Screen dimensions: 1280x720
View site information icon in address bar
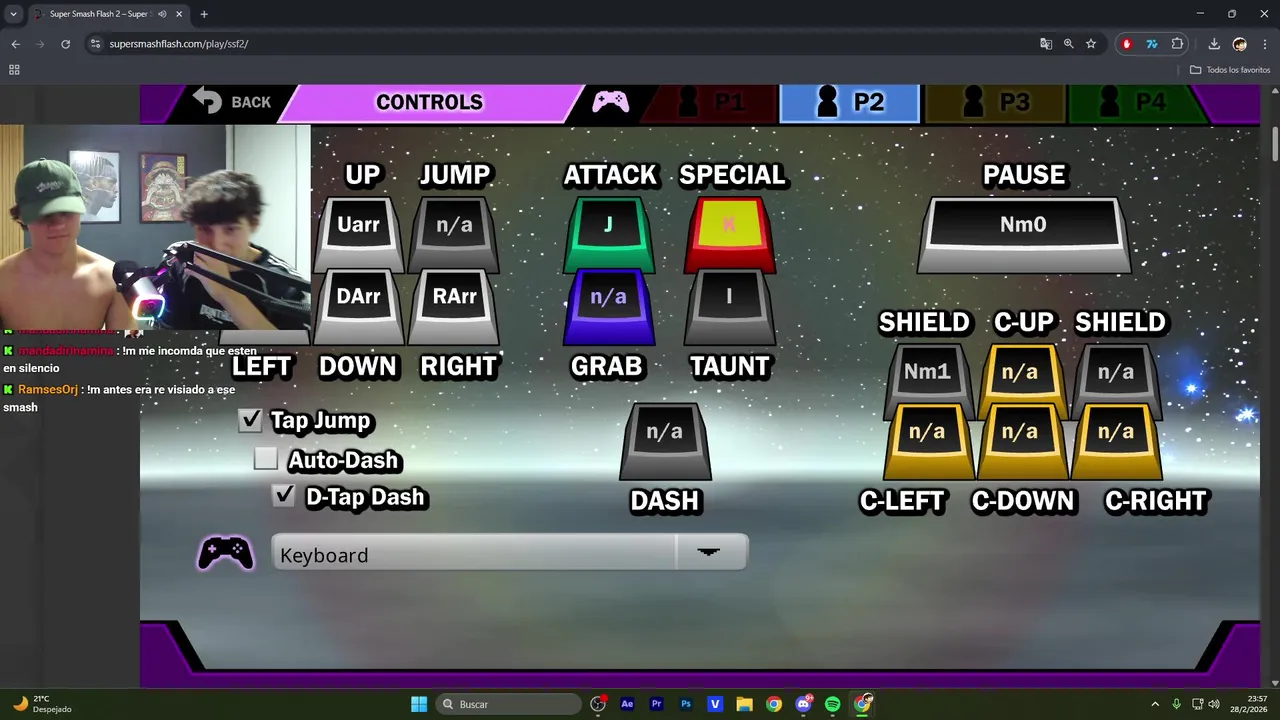pyautogui.click(x=95, y=44)
